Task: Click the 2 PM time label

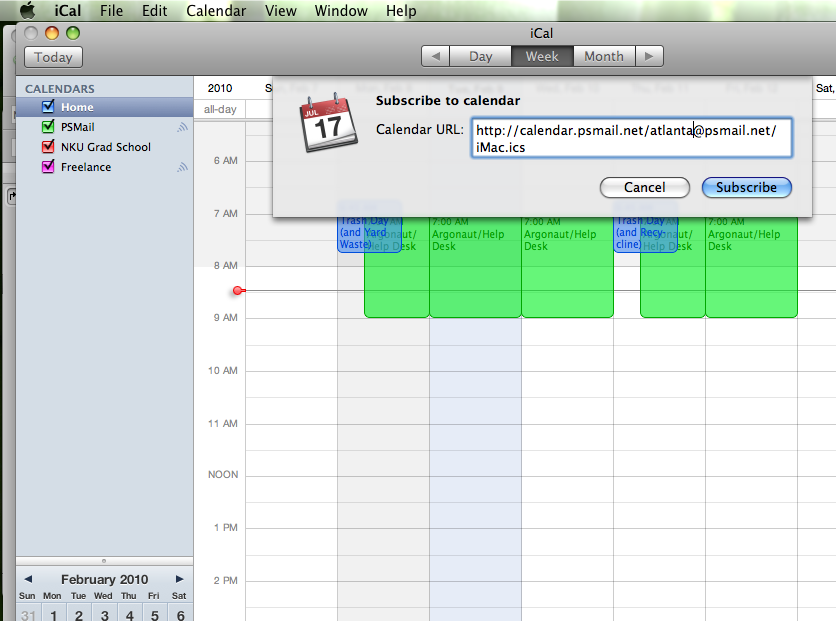Action: click(226, 580)
